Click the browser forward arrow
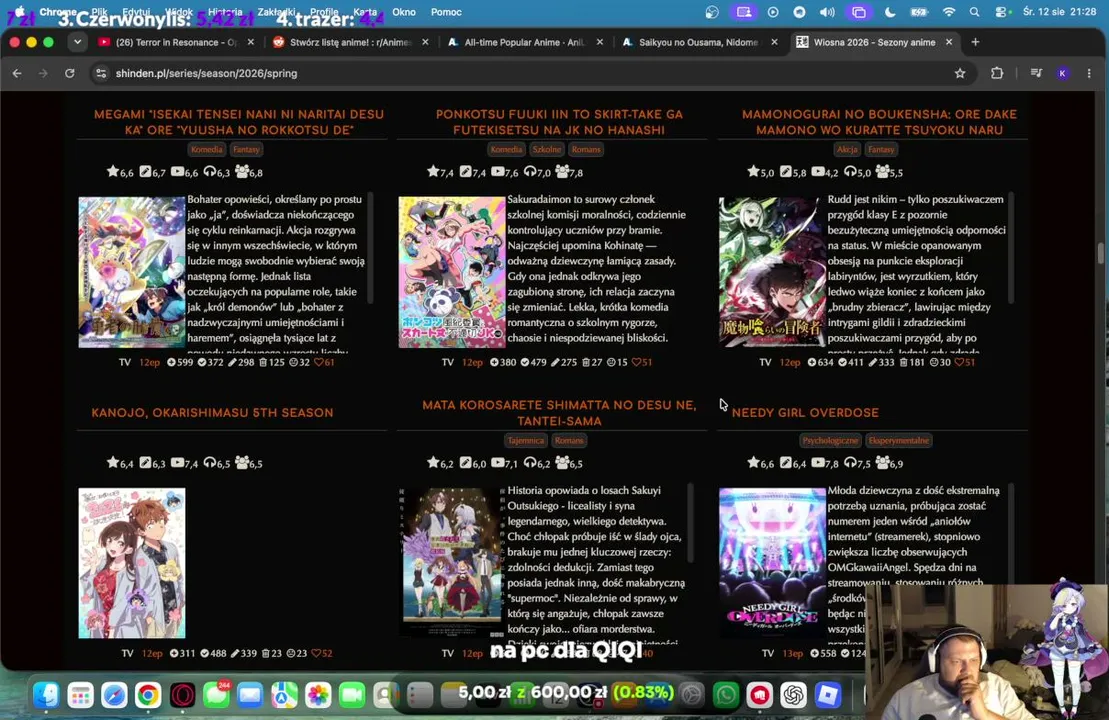The image size is (1109, 720). pyautogui.click(x=43, y=73)
